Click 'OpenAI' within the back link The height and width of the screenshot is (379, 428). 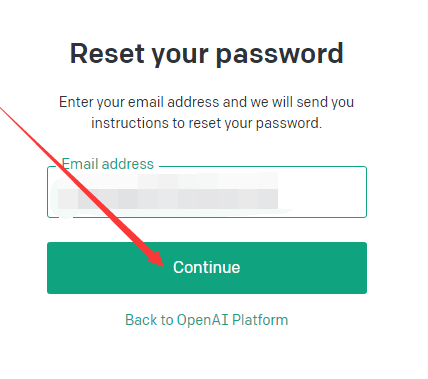click(203, 320)
